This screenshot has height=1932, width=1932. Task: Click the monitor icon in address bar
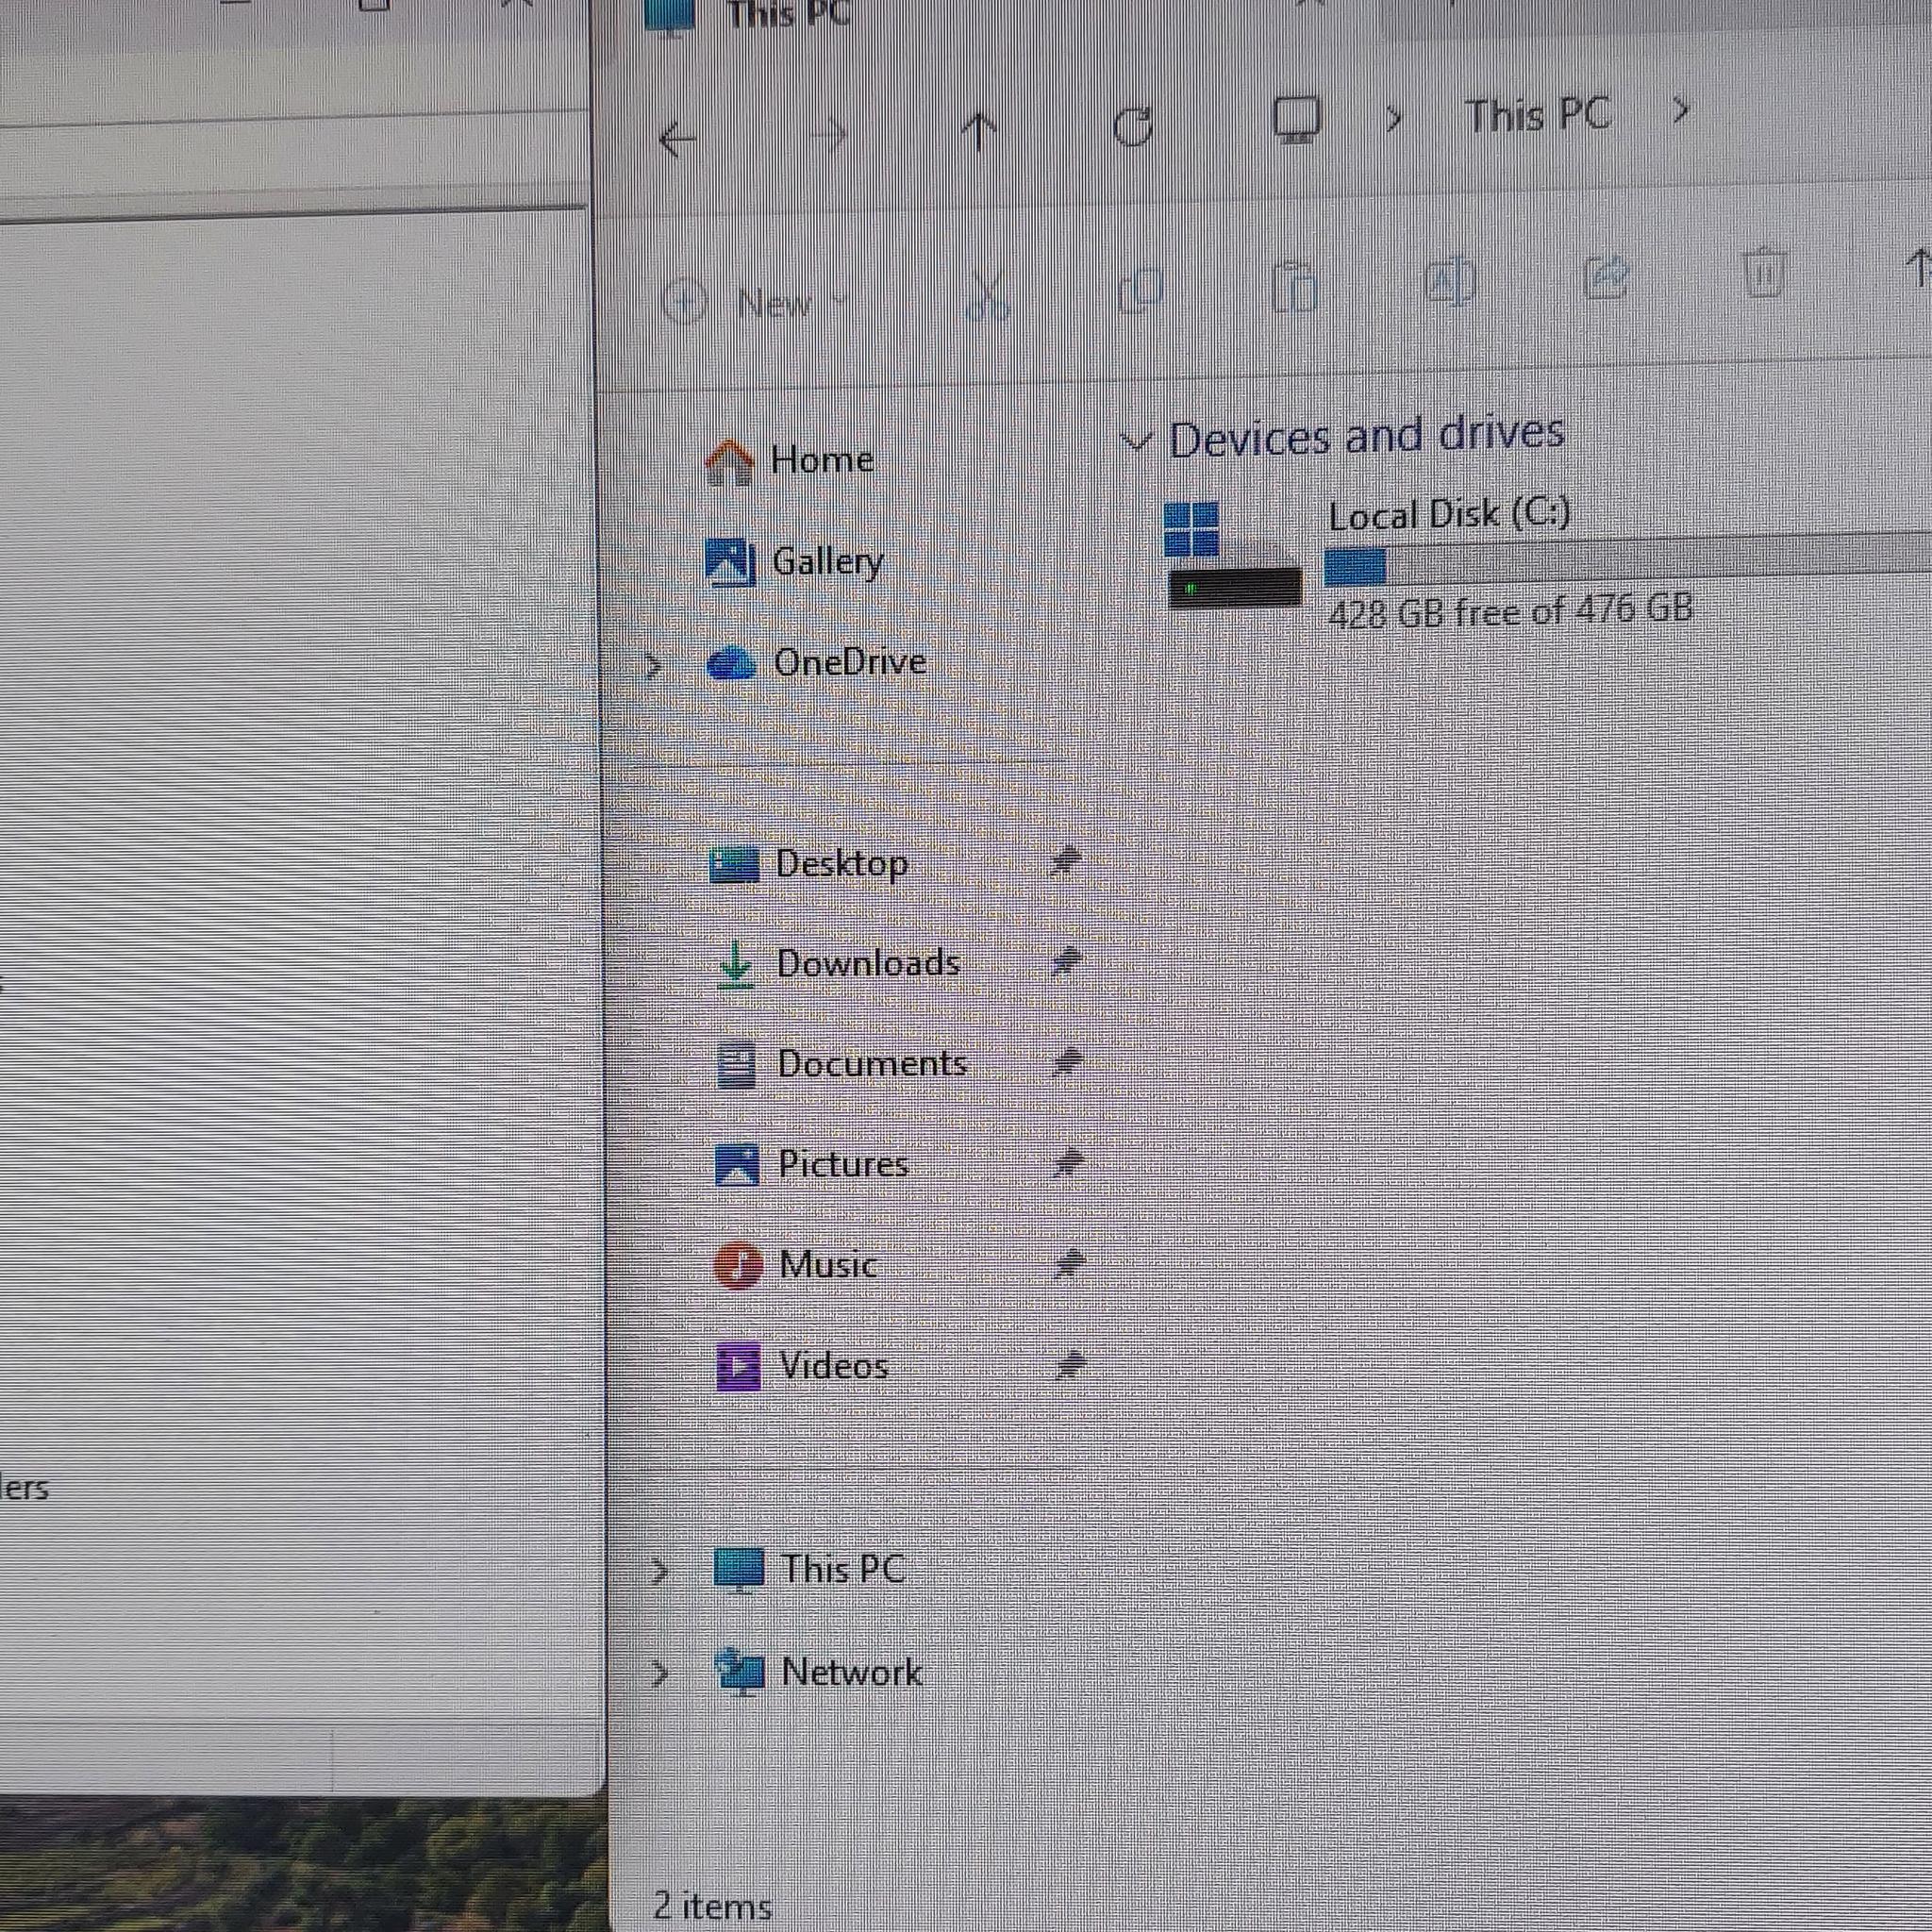(1297, 121)
